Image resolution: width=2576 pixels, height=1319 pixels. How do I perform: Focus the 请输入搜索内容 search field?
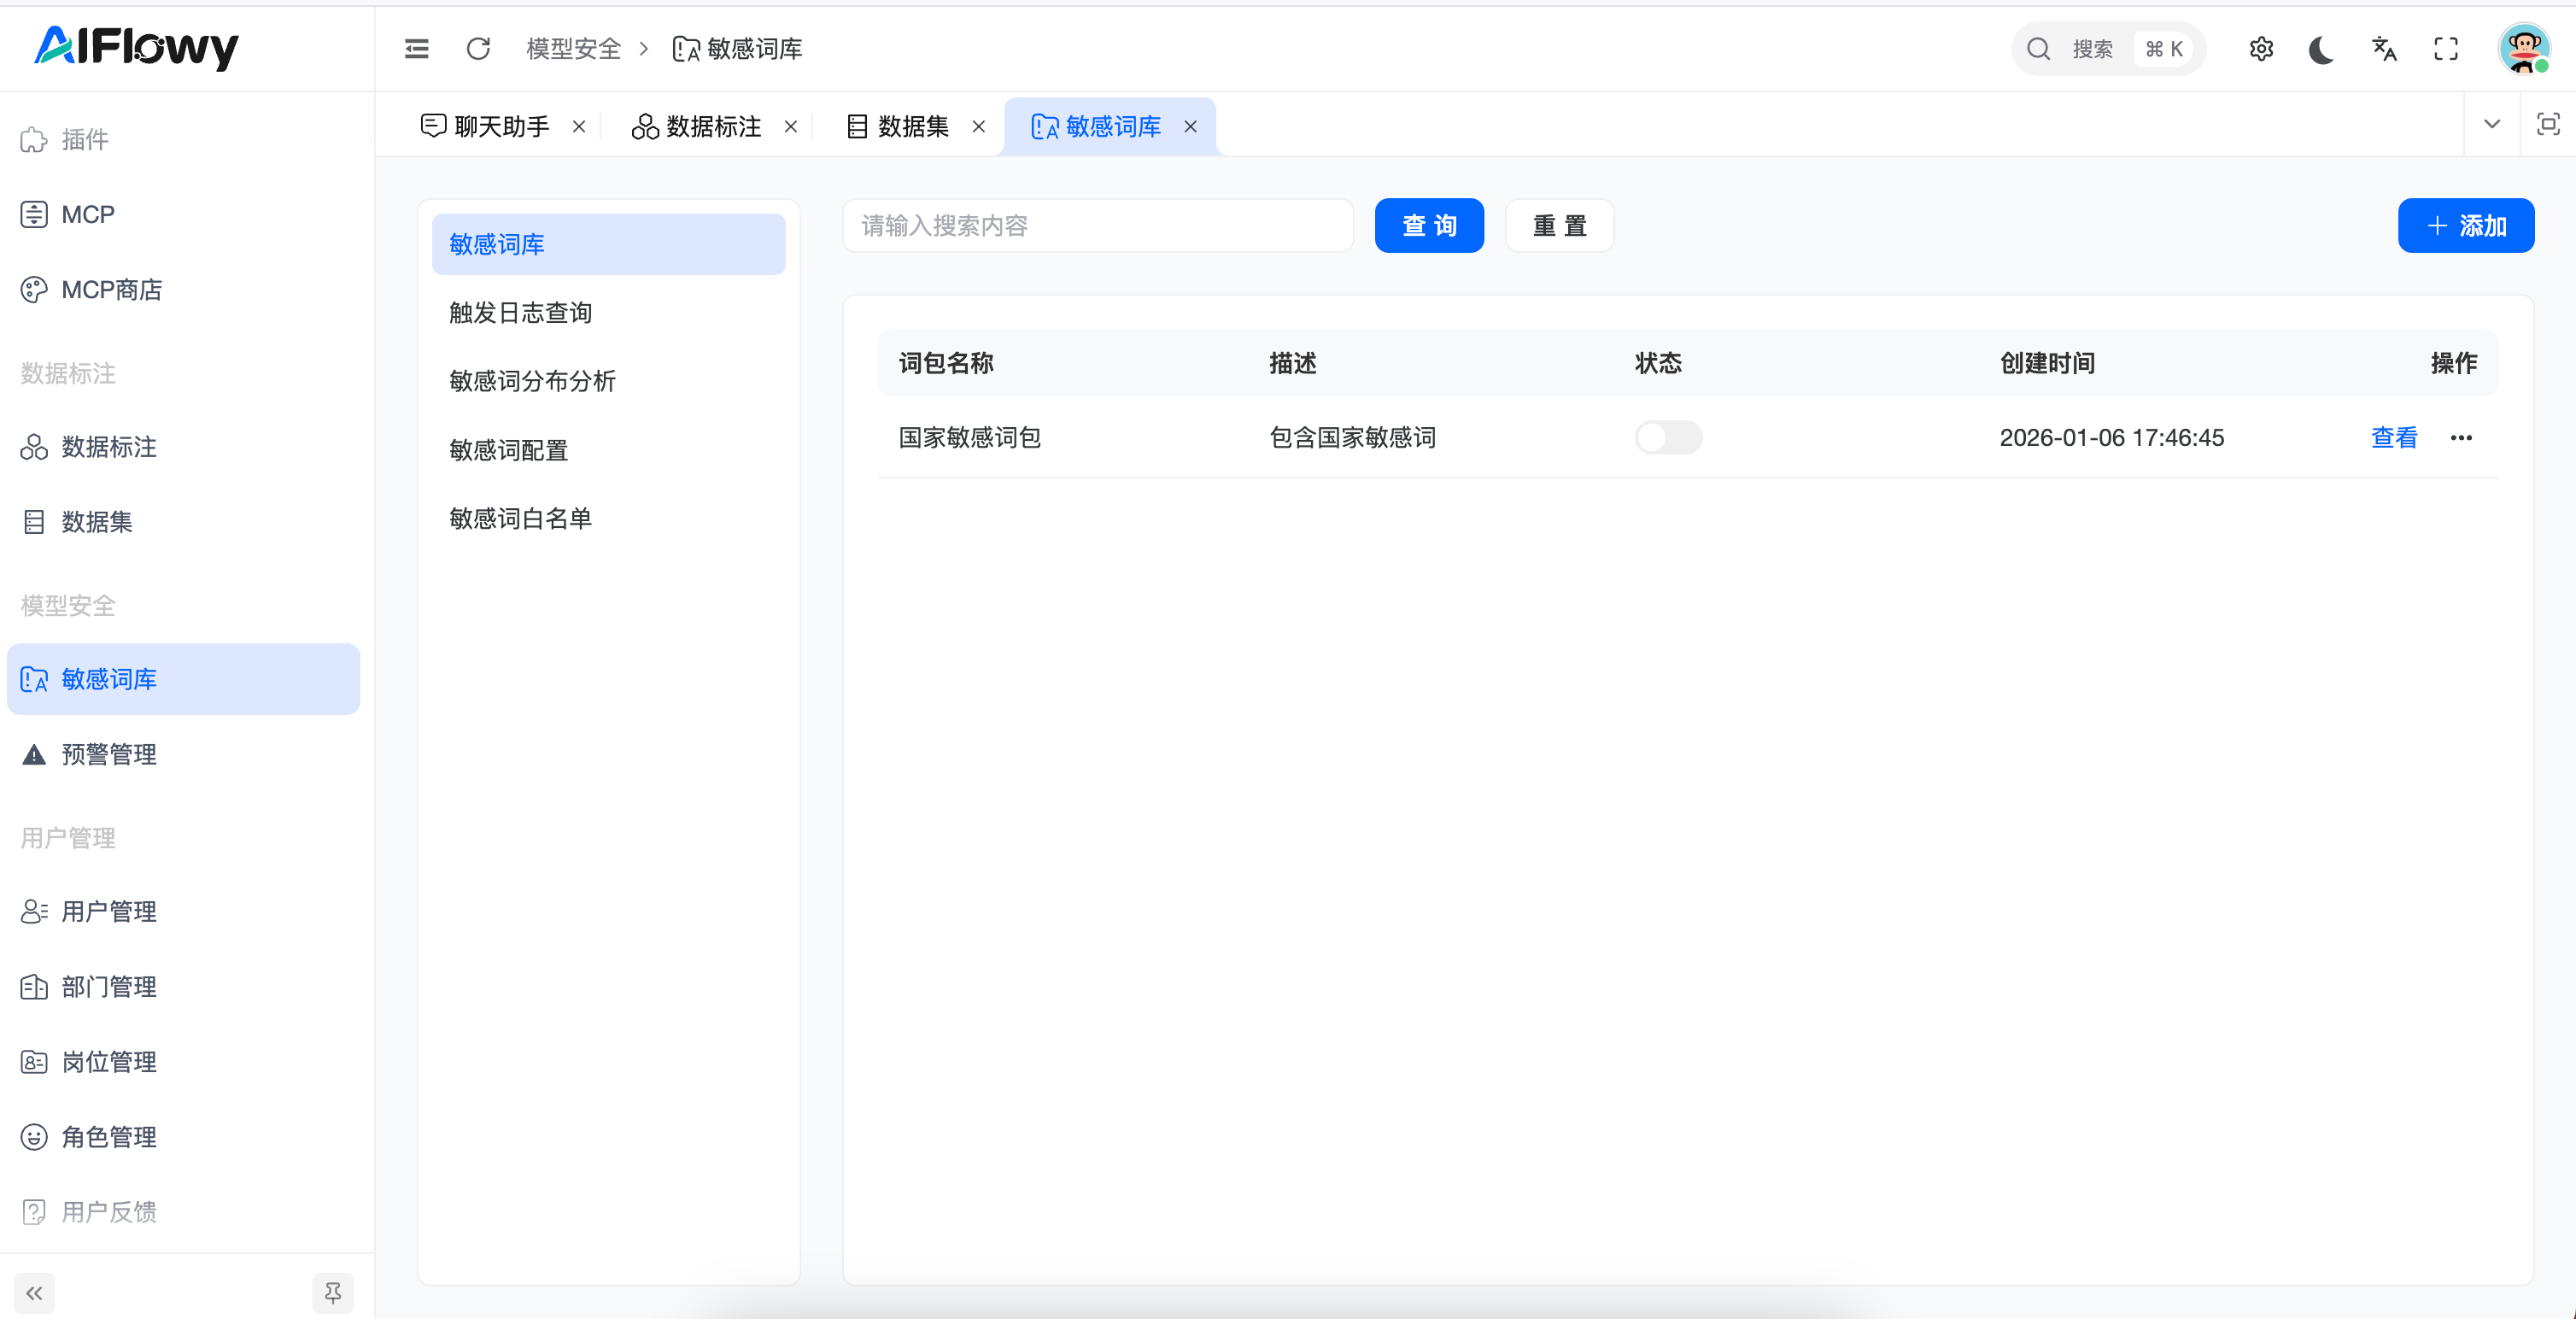pyautogui.click(x=1097, y=226)
